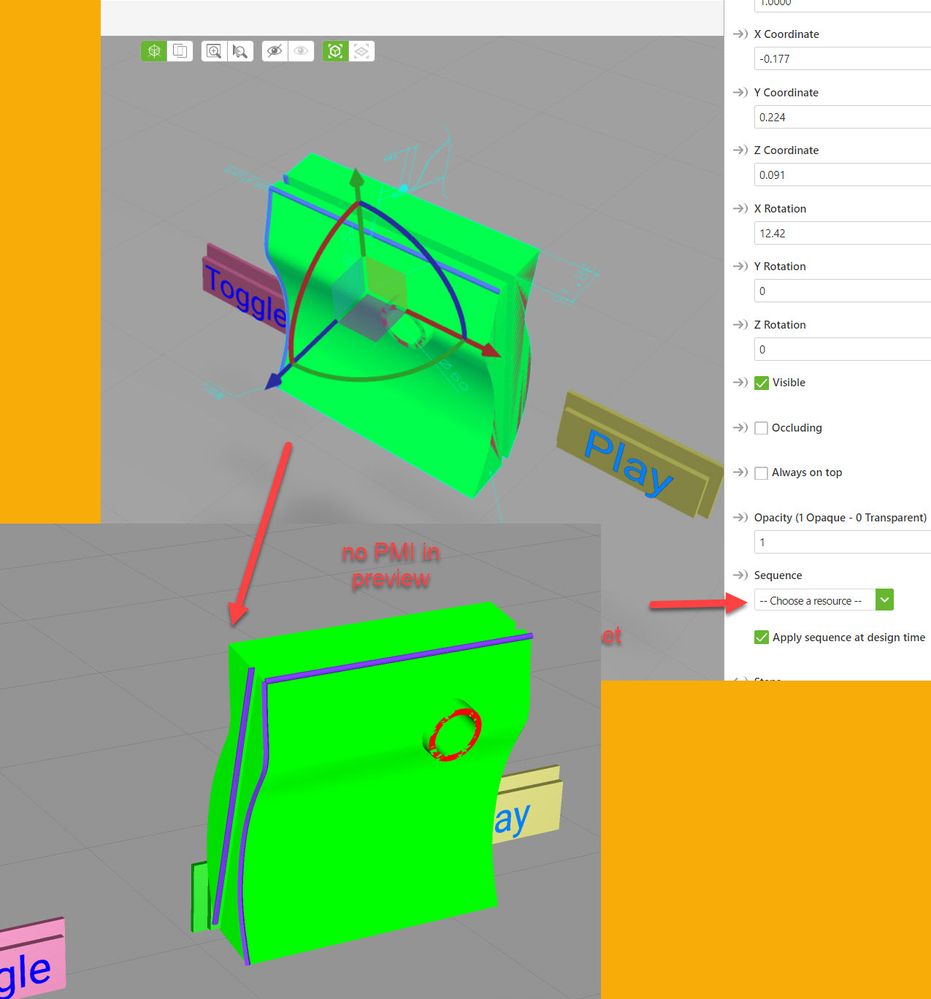
Task: Open the Sequence resource dropdown arrow
Action: point(884,600)
